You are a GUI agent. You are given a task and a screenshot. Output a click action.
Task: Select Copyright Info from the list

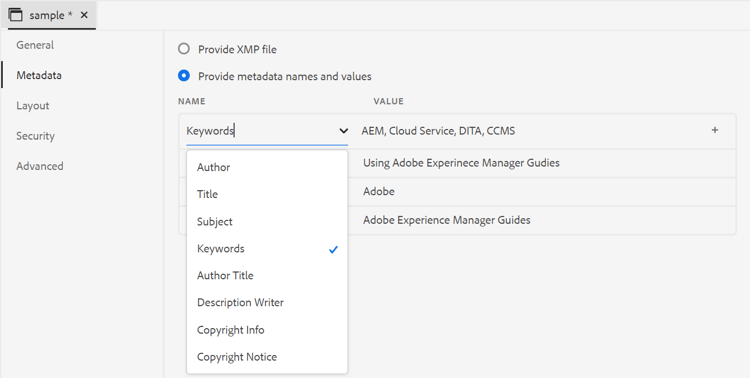coord(267,330)
